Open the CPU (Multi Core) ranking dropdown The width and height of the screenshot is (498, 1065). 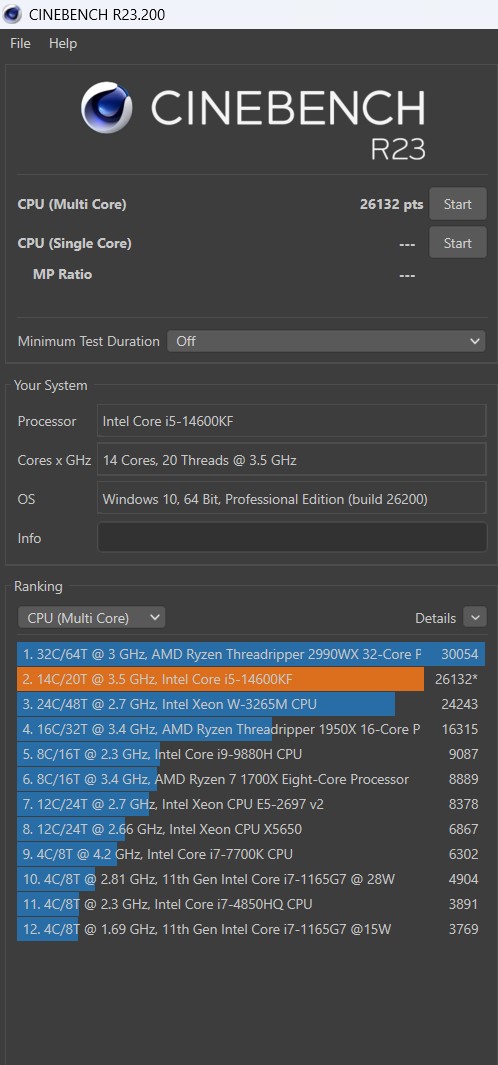click(92, 618)
